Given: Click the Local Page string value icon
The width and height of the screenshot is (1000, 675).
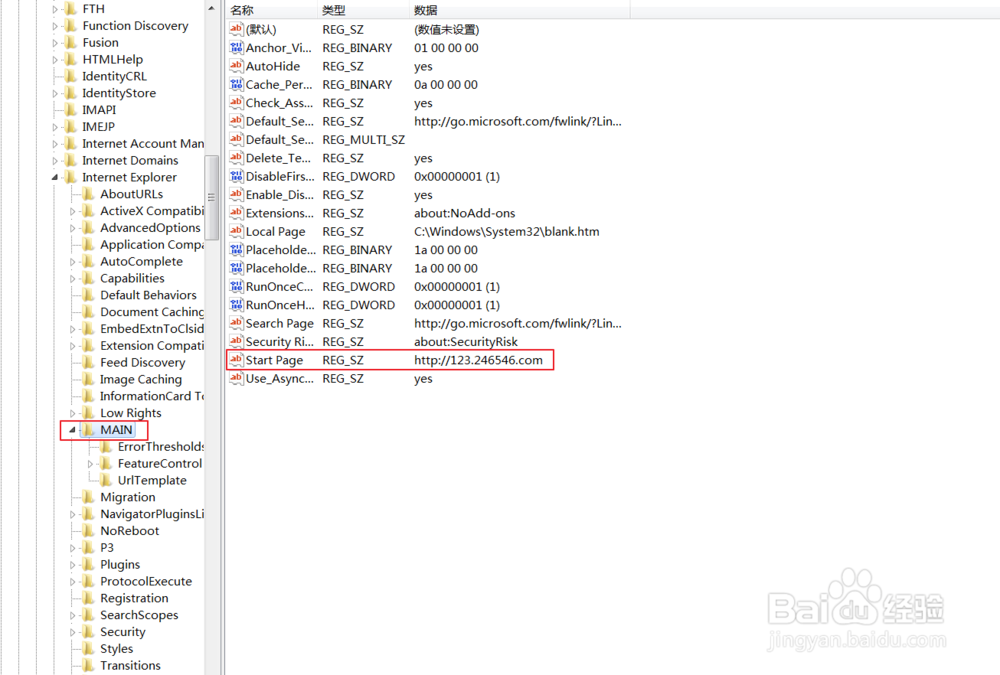Looking at the screenshot, I should (x=236, y=231).
